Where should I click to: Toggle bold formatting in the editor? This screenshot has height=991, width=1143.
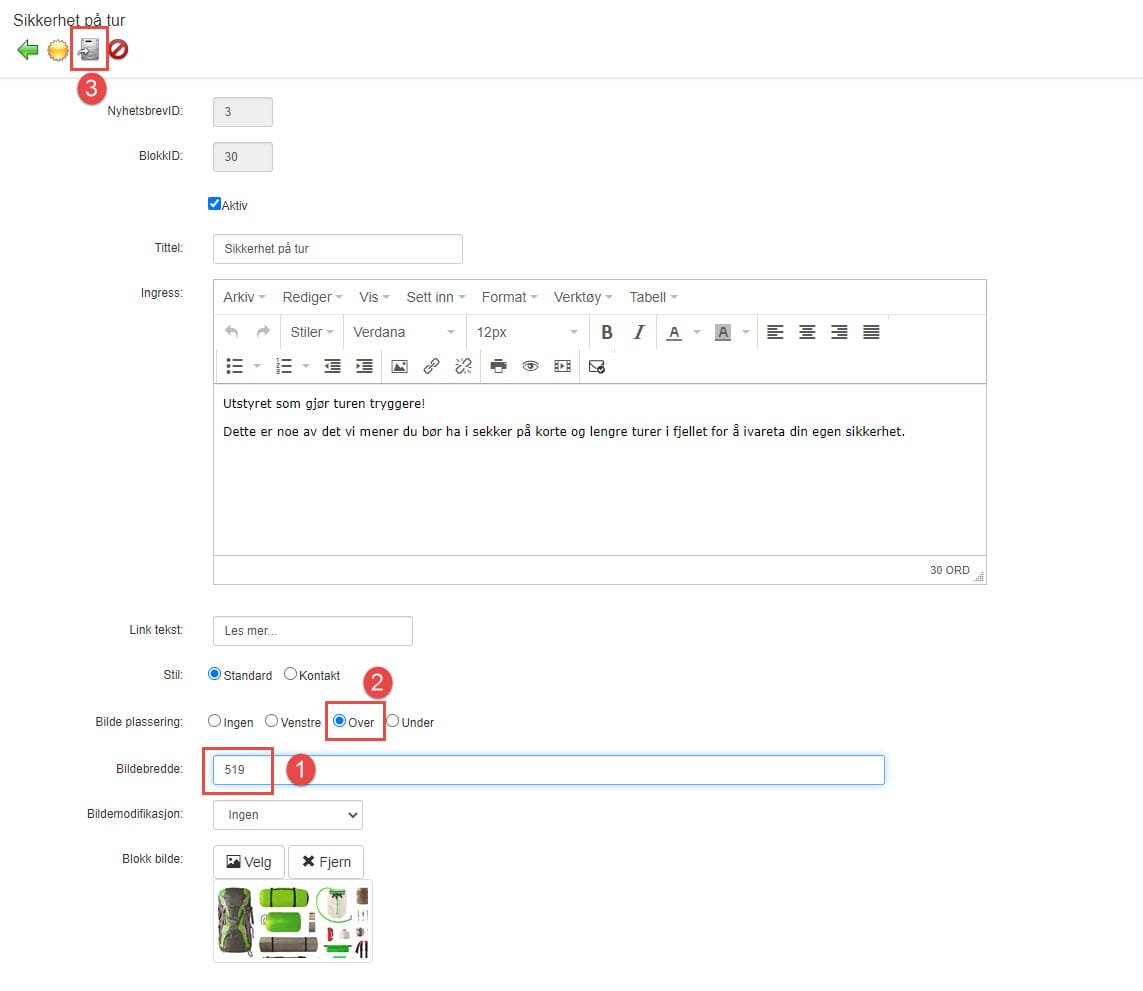click(607, 332)
